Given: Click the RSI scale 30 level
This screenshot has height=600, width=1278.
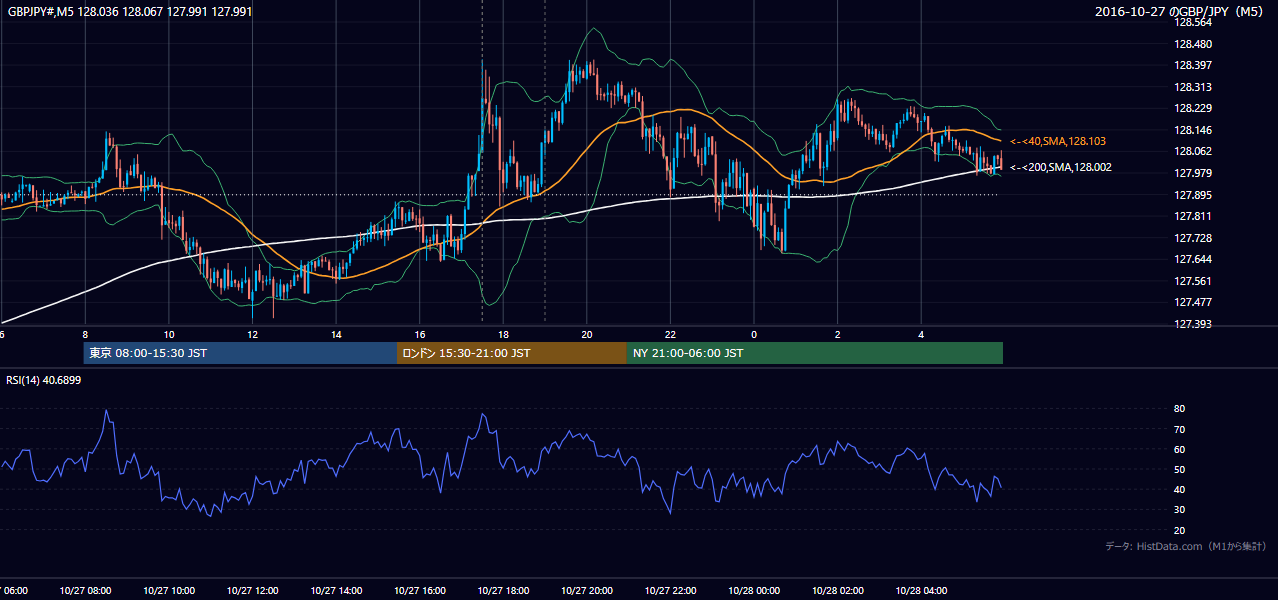Looking at the screenshot, I should 1179,510.
